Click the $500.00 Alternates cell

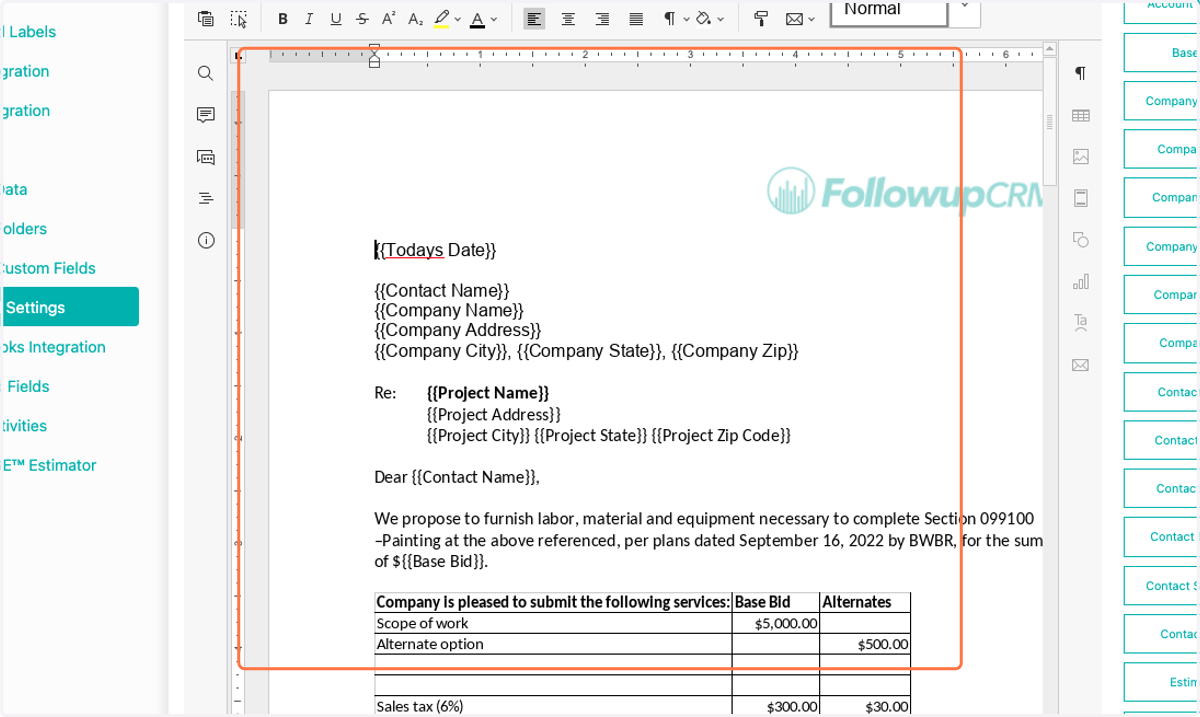(x=865, y=644)
